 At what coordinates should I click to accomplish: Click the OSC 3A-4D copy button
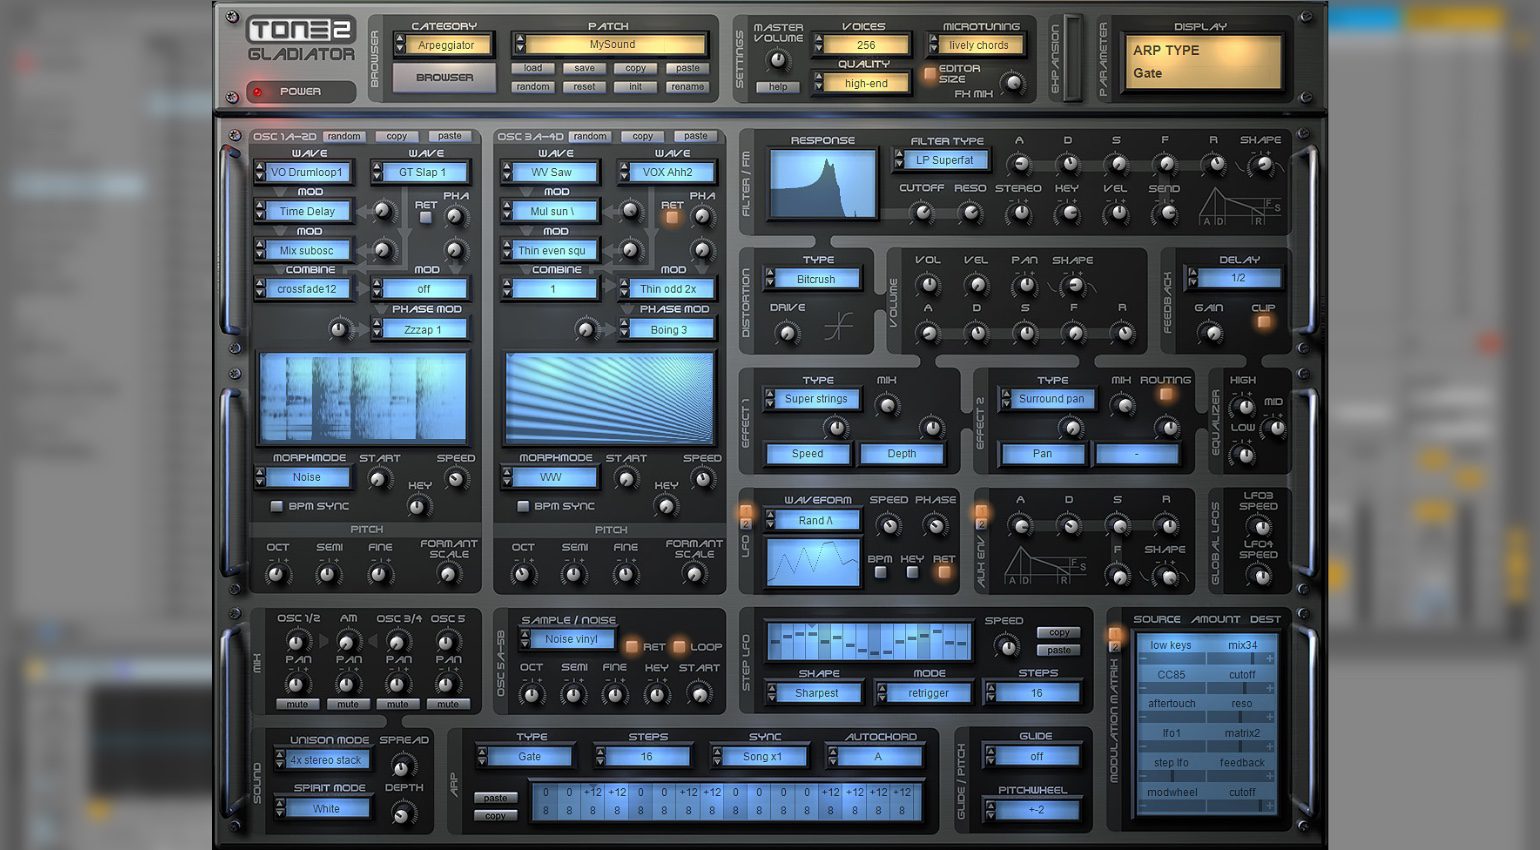(x=642, y=136)
